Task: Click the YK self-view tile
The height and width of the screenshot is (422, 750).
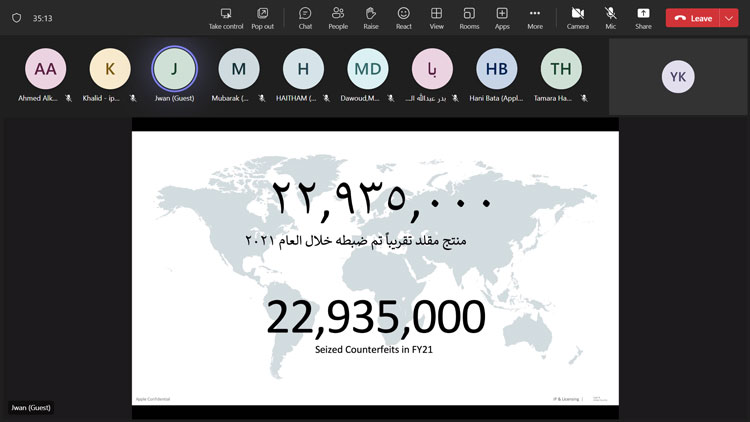Action: [x=678, y=77]
